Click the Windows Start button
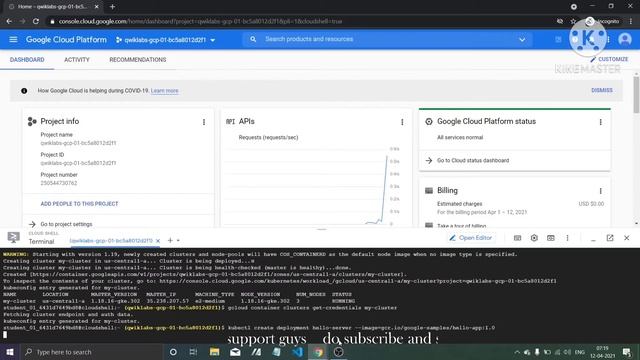The height and width of the screenshot is (360, 640). [x=10, y=352]
